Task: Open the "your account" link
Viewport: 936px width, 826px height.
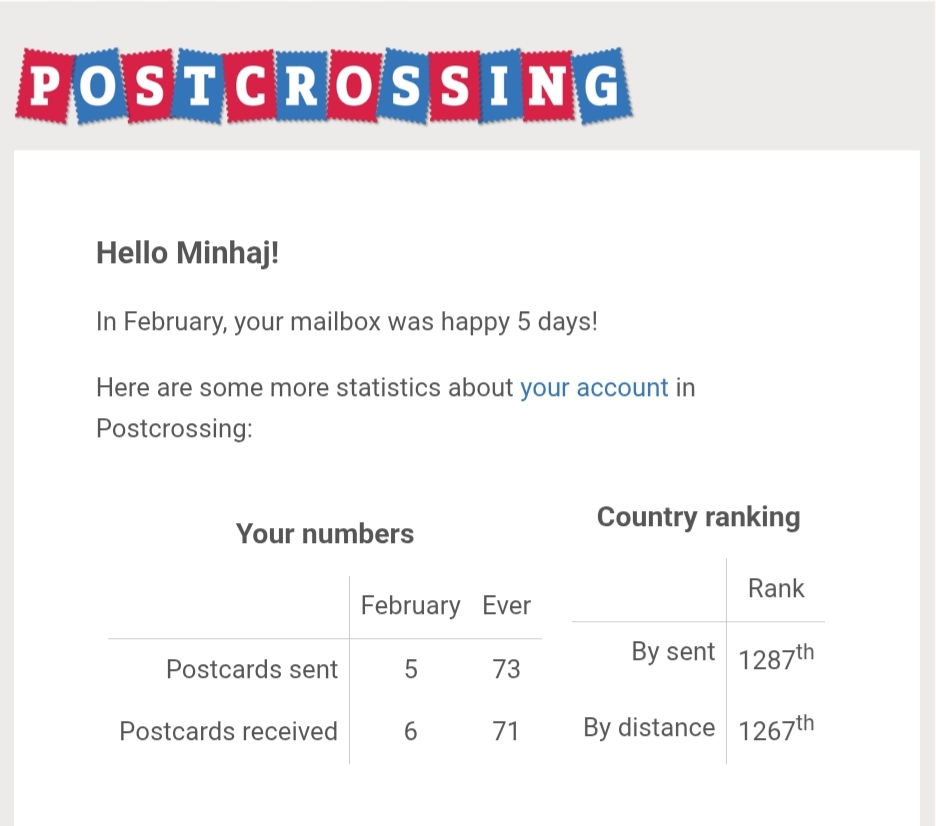Action: coord(594,388)
